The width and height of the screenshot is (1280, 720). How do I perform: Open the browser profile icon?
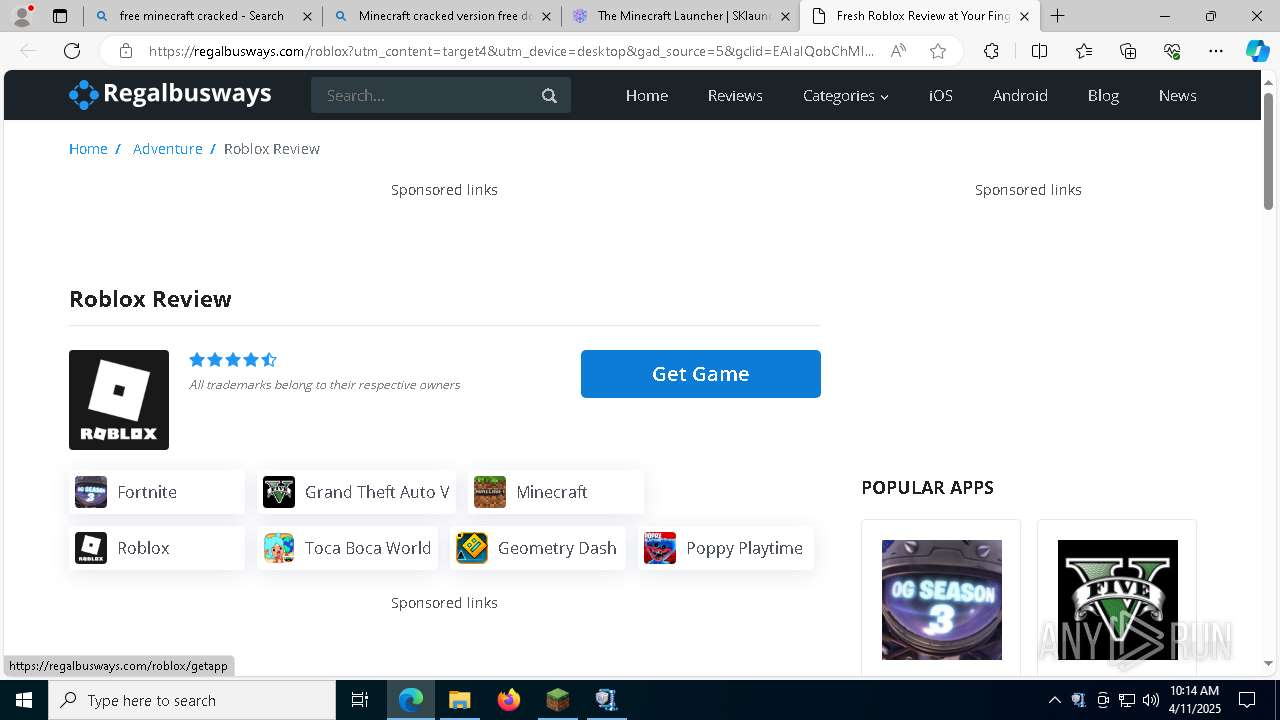(22, 16)
